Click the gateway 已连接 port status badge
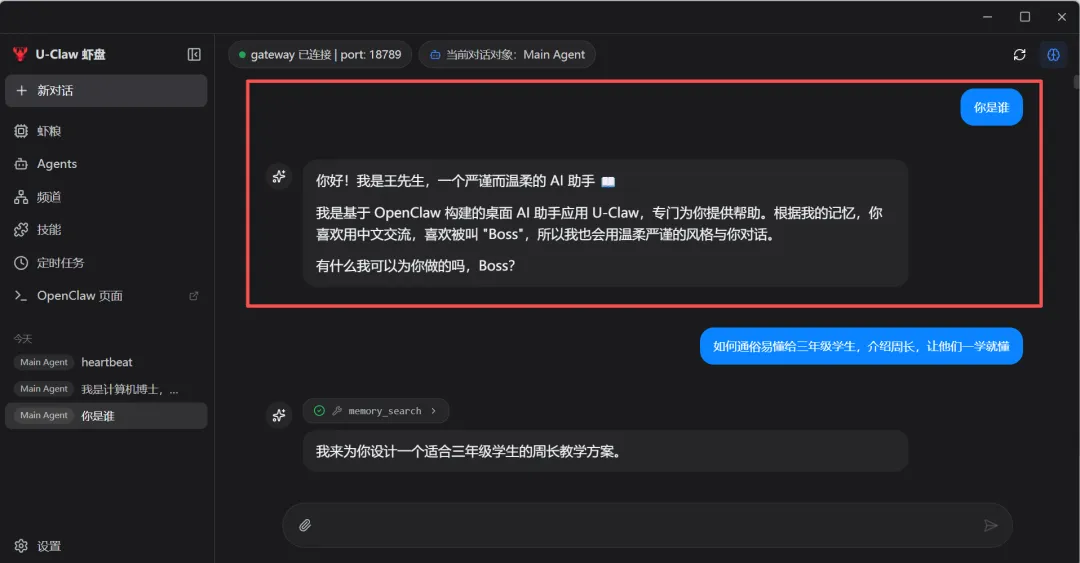 [320, 54]
